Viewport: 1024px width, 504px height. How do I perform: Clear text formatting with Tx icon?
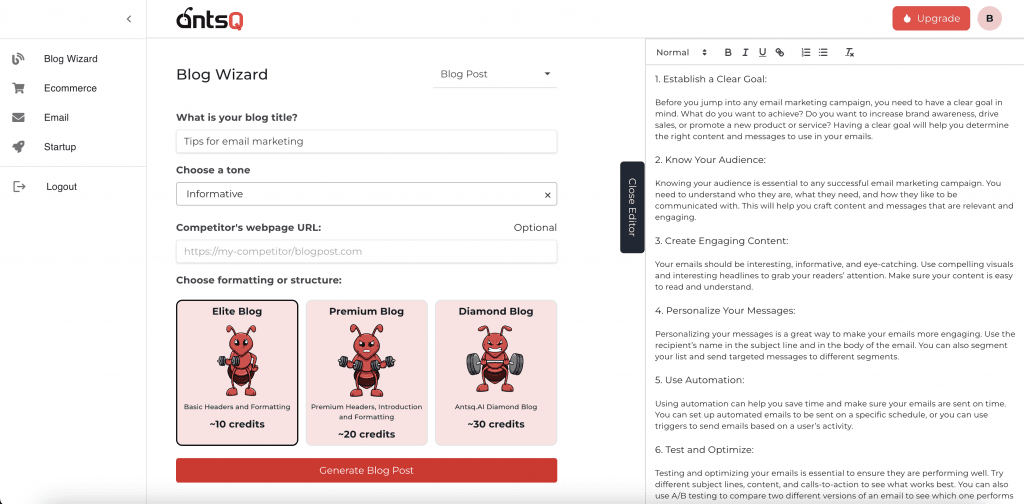point(850,52)
